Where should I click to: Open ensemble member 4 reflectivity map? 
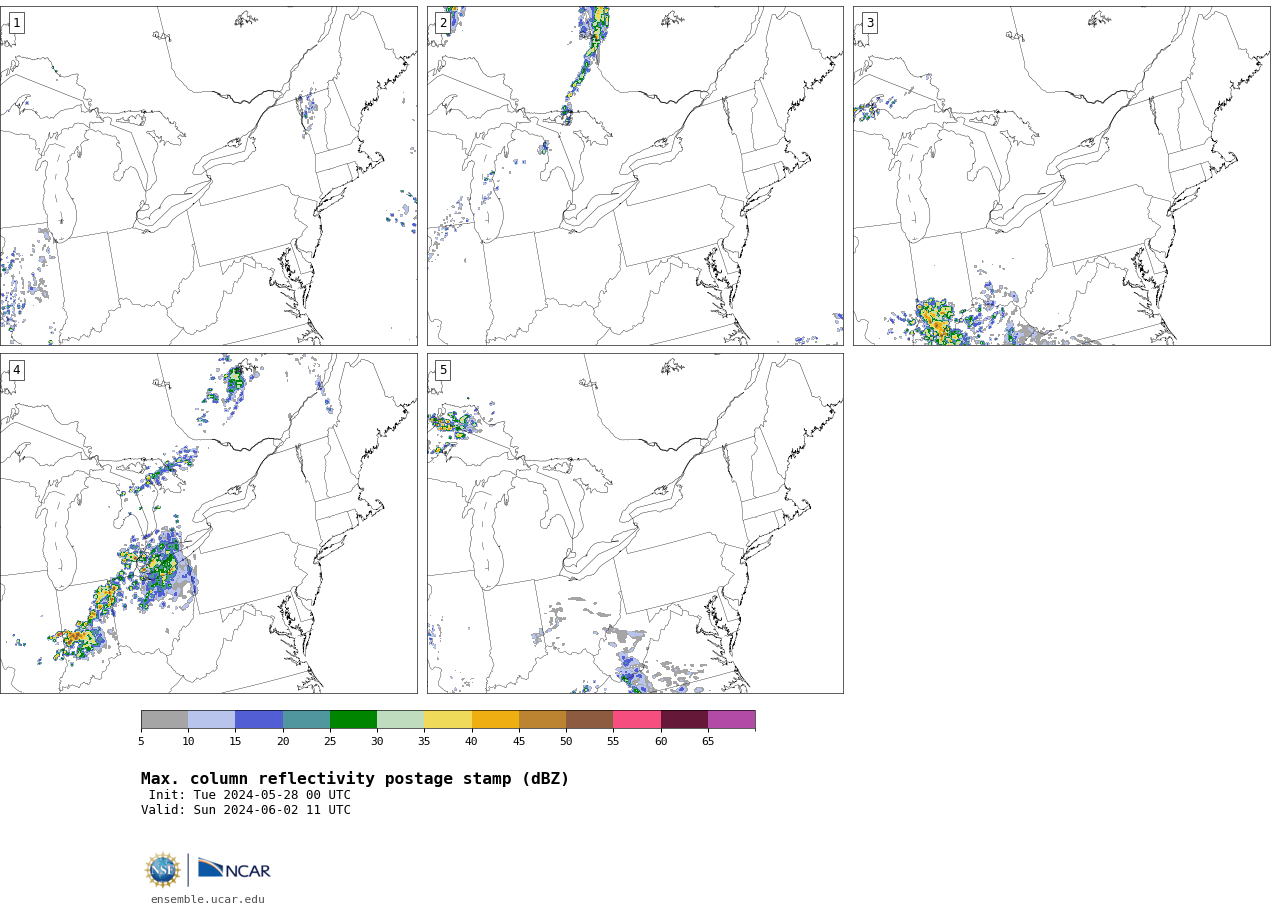click(x=208, y=523)
